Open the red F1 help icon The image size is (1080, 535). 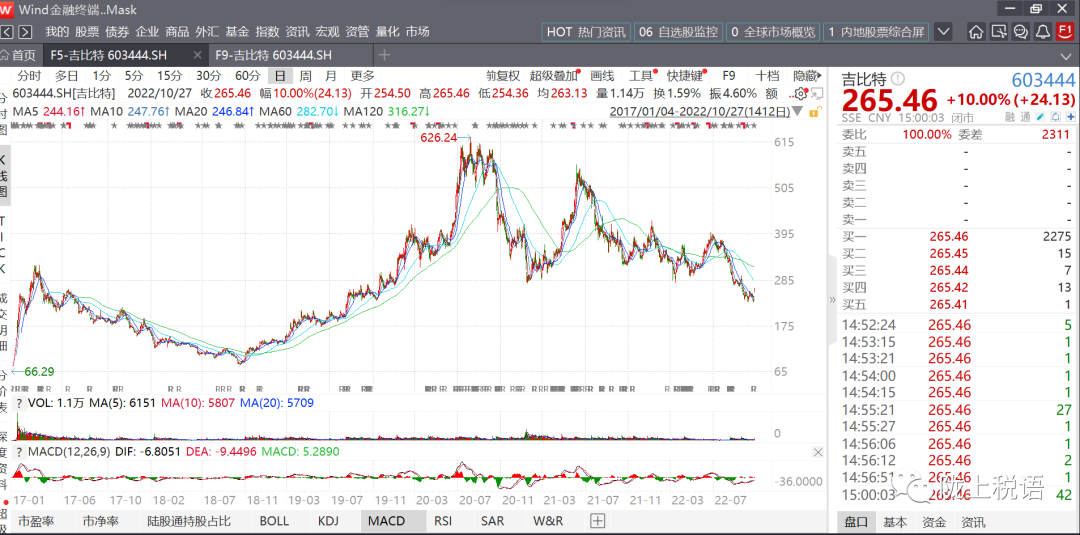click(x=1065, y=32)
